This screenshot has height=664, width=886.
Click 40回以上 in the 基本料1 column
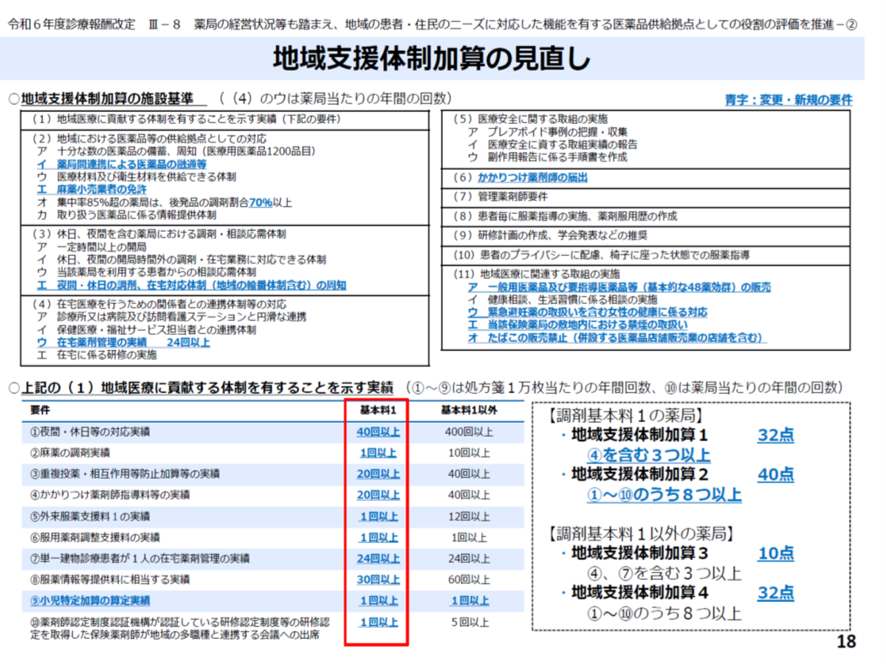tap(377, 431)
